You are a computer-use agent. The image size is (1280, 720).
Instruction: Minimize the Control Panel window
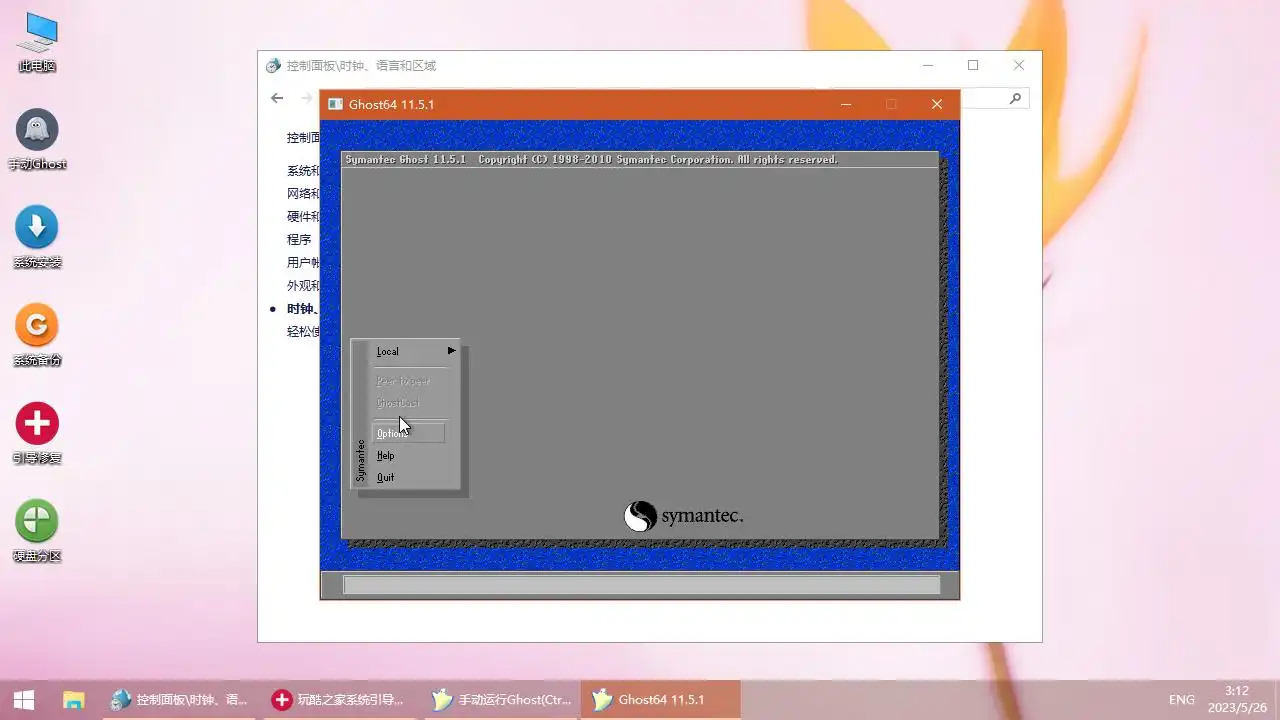pyautogui.click(x=928, y=65)
